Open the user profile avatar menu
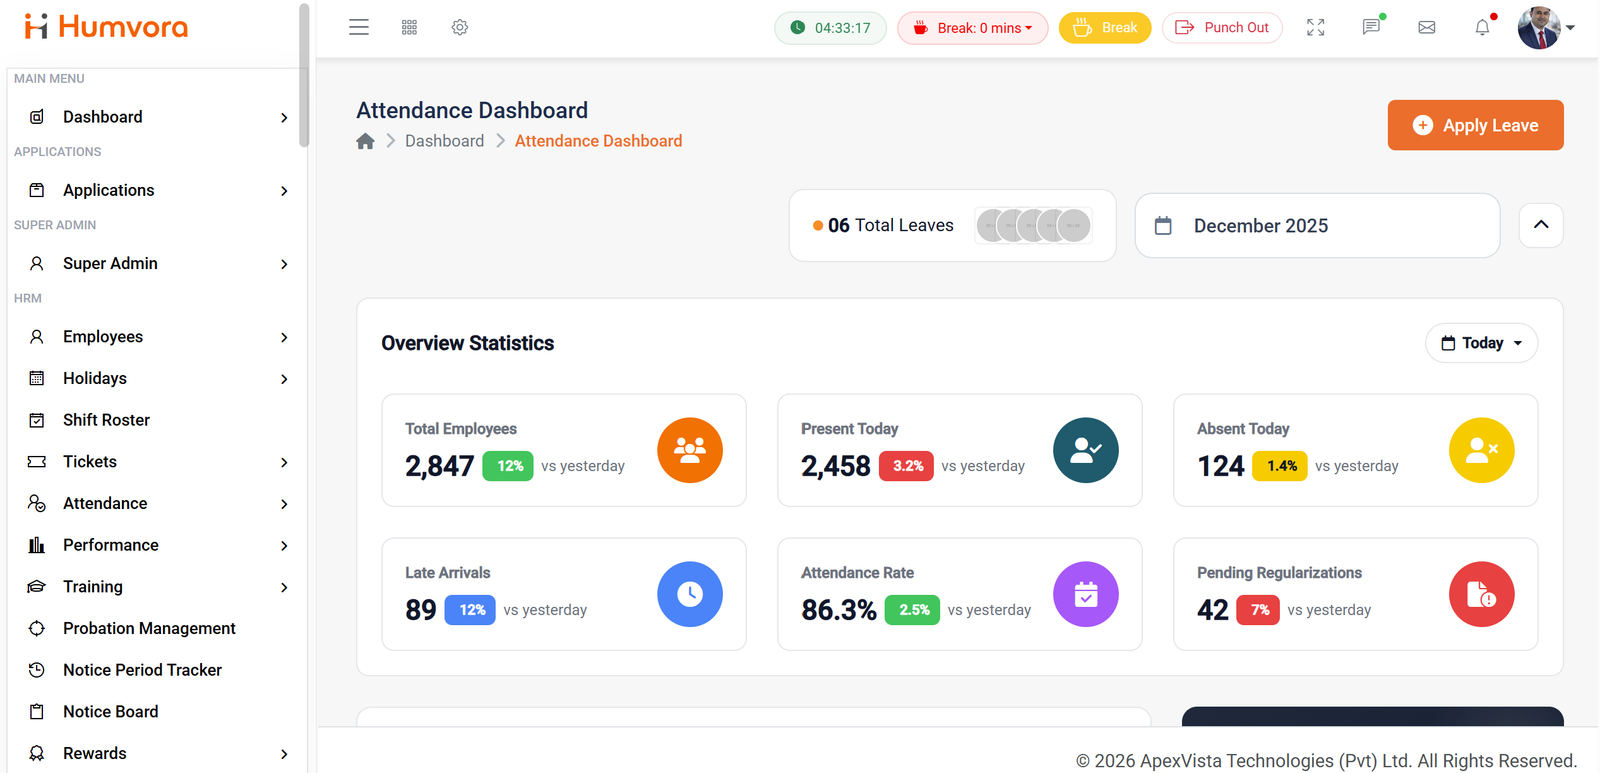This screenshot has height=773, width=1600. coord(1545,27)
